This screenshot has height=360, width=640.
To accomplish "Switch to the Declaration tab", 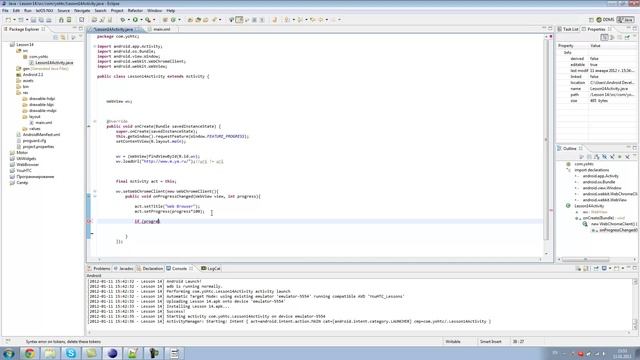I will coord(150,269).
